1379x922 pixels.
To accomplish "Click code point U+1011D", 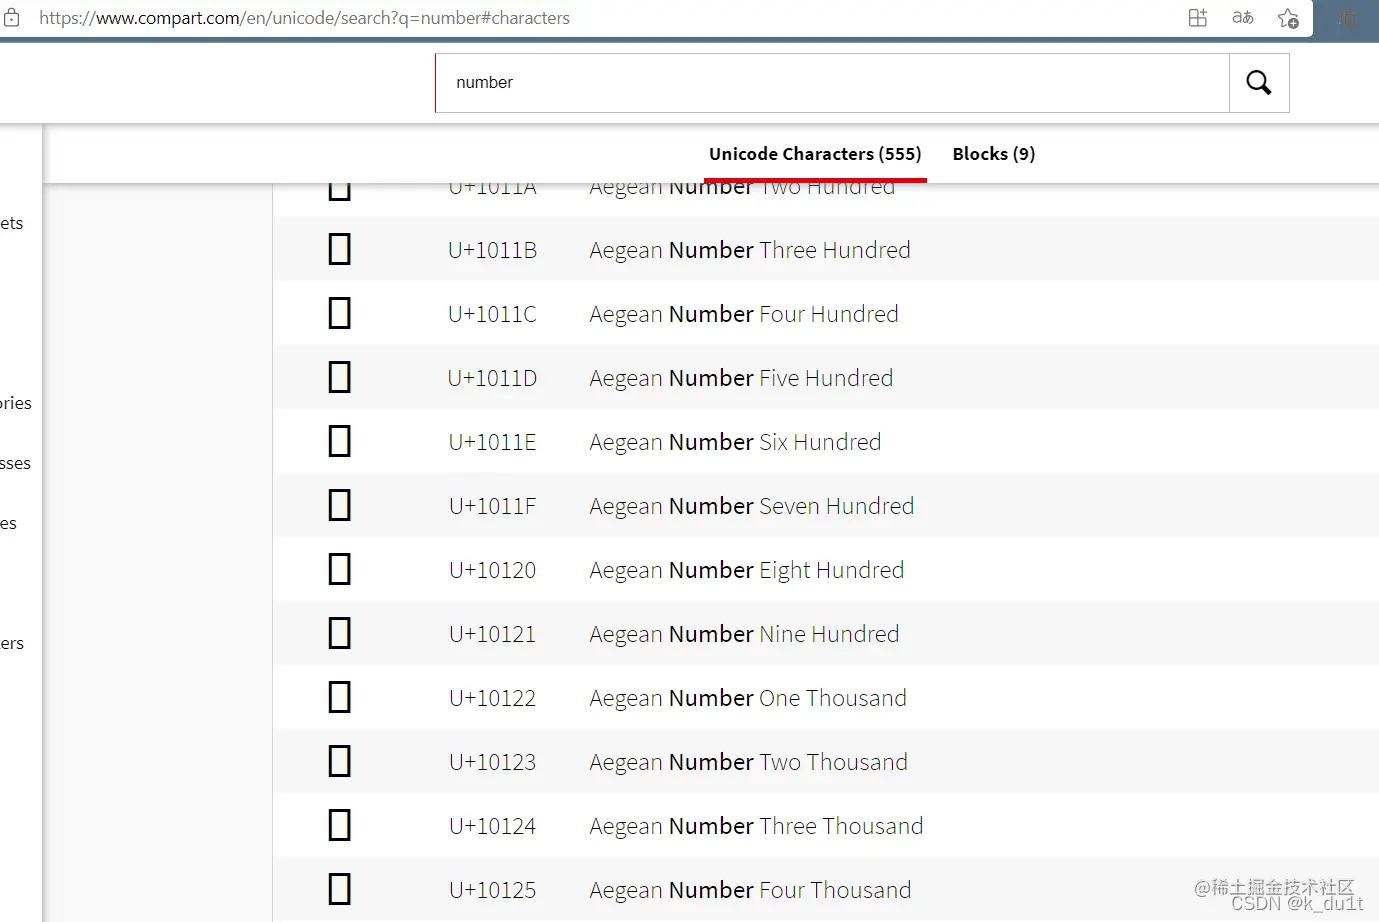I will 492,378.
